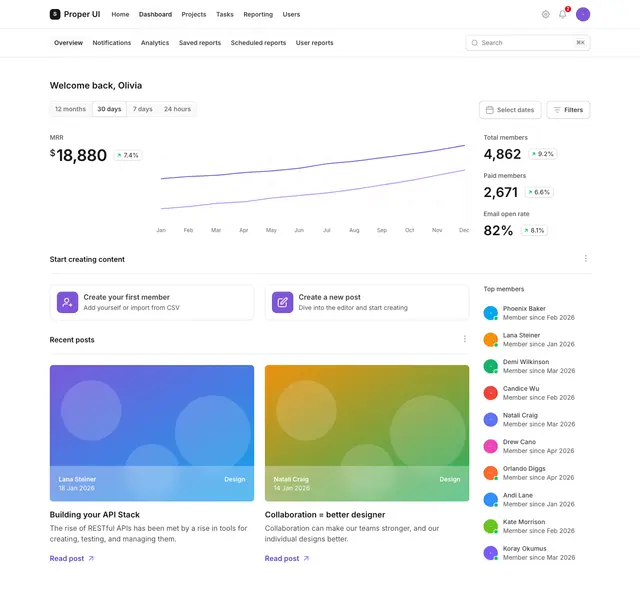Viewport: 640px width, 606px height.
Task: Open Reporting in top navigation
Action: 258,14
